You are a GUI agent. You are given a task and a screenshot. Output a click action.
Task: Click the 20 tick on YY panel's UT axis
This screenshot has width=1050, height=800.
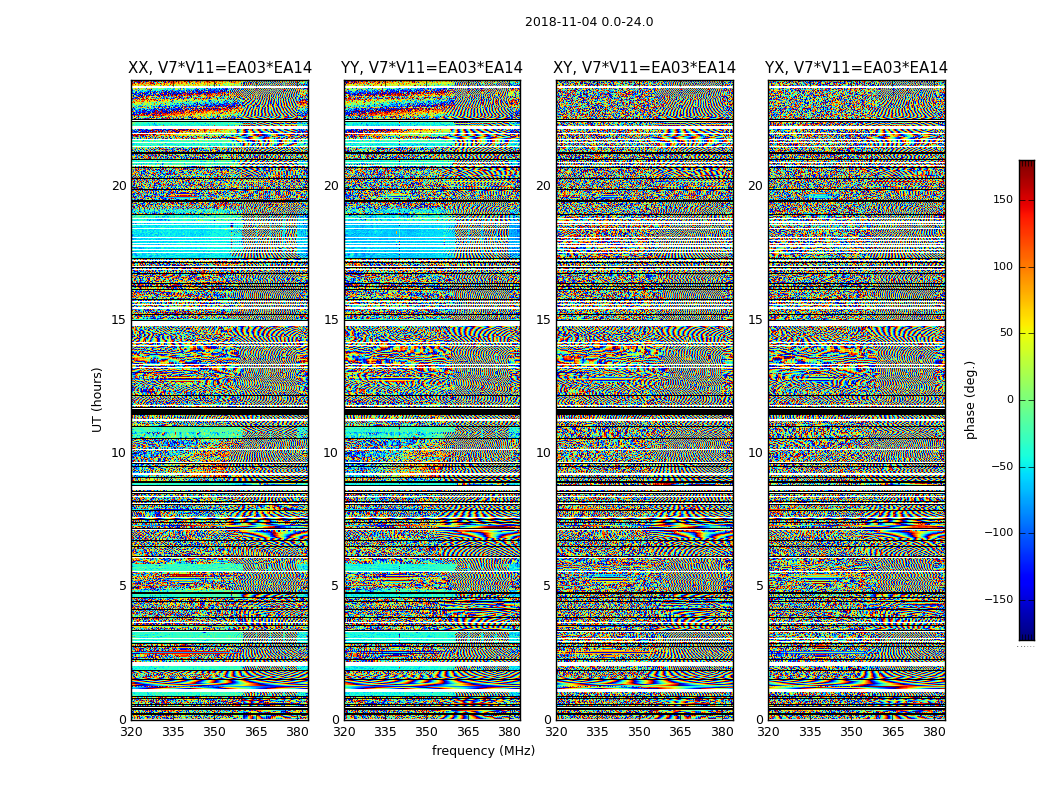tap(331, 186)
